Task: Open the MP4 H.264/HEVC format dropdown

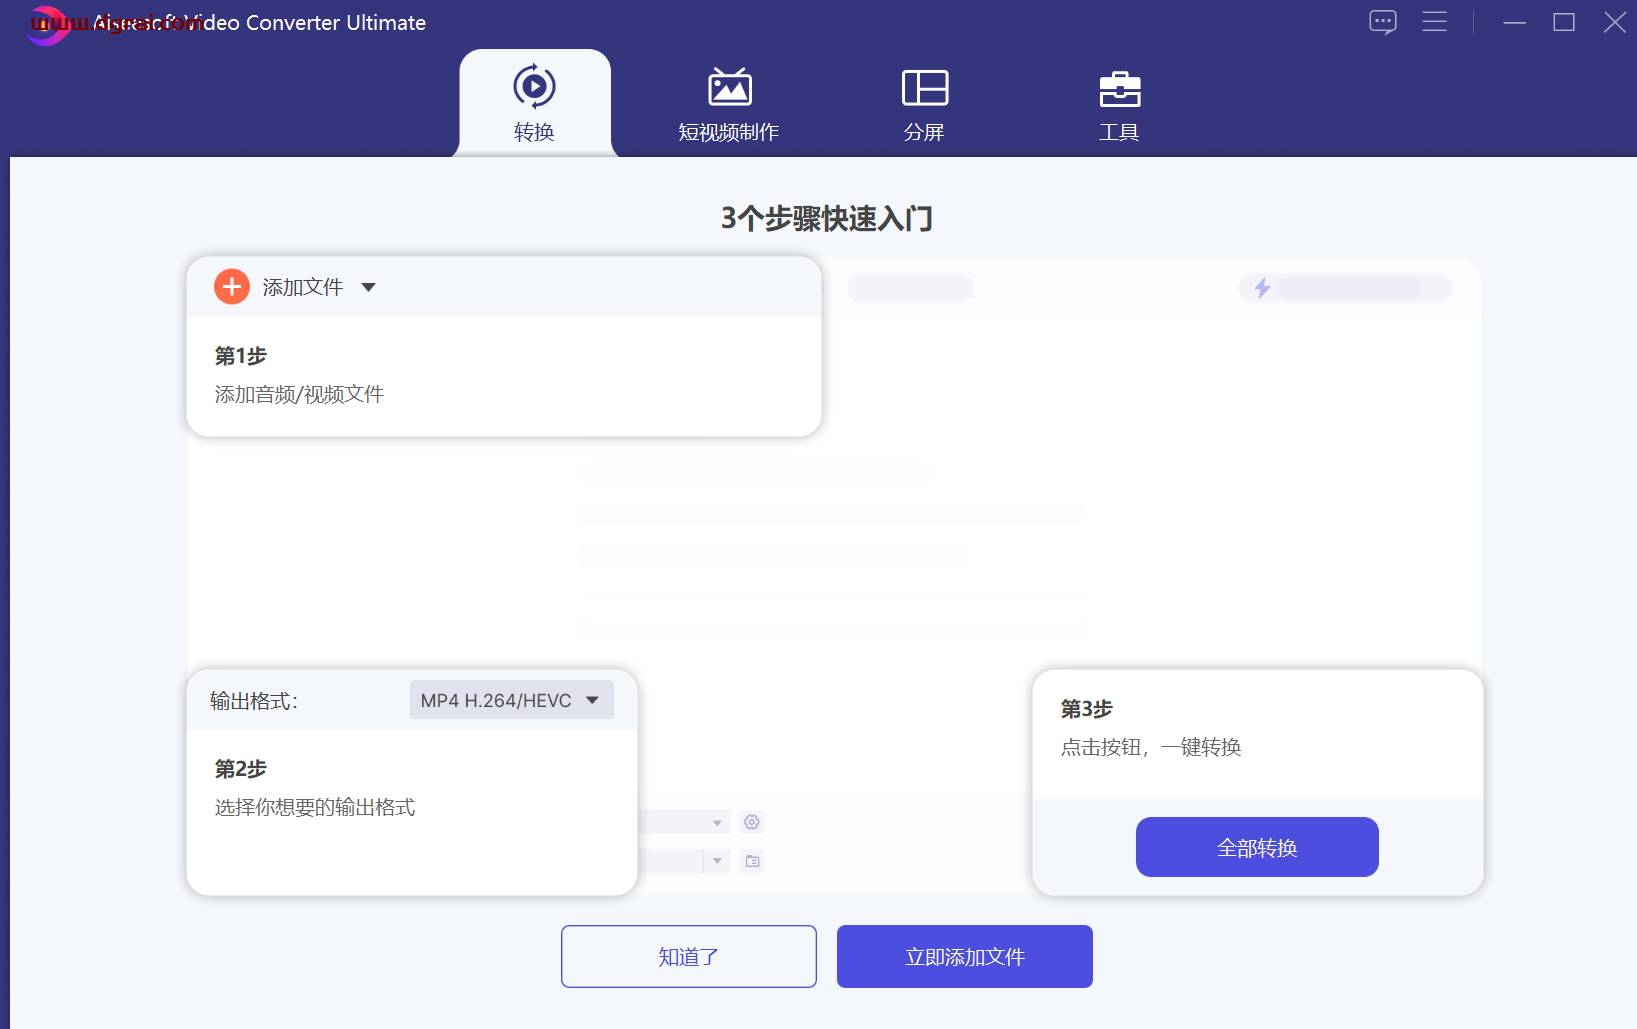Action: [511, 700]
